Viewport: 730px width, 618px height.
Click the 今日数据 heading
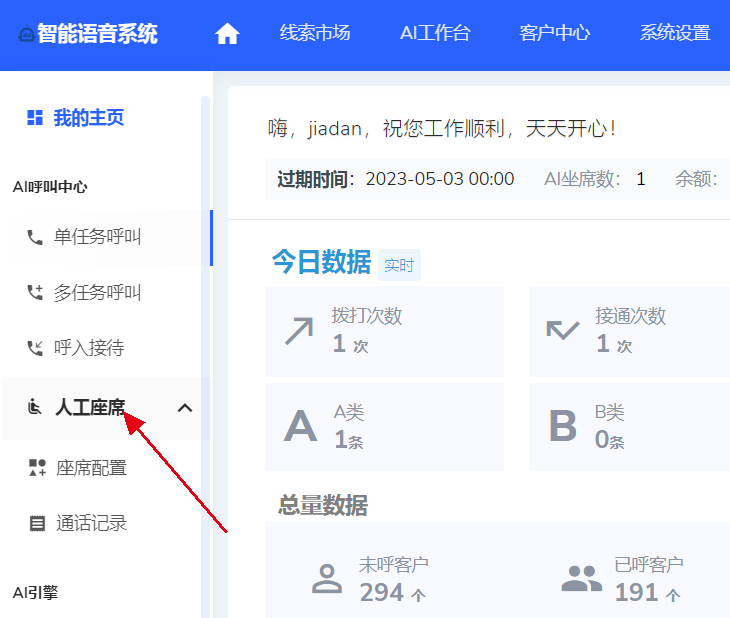321,262
